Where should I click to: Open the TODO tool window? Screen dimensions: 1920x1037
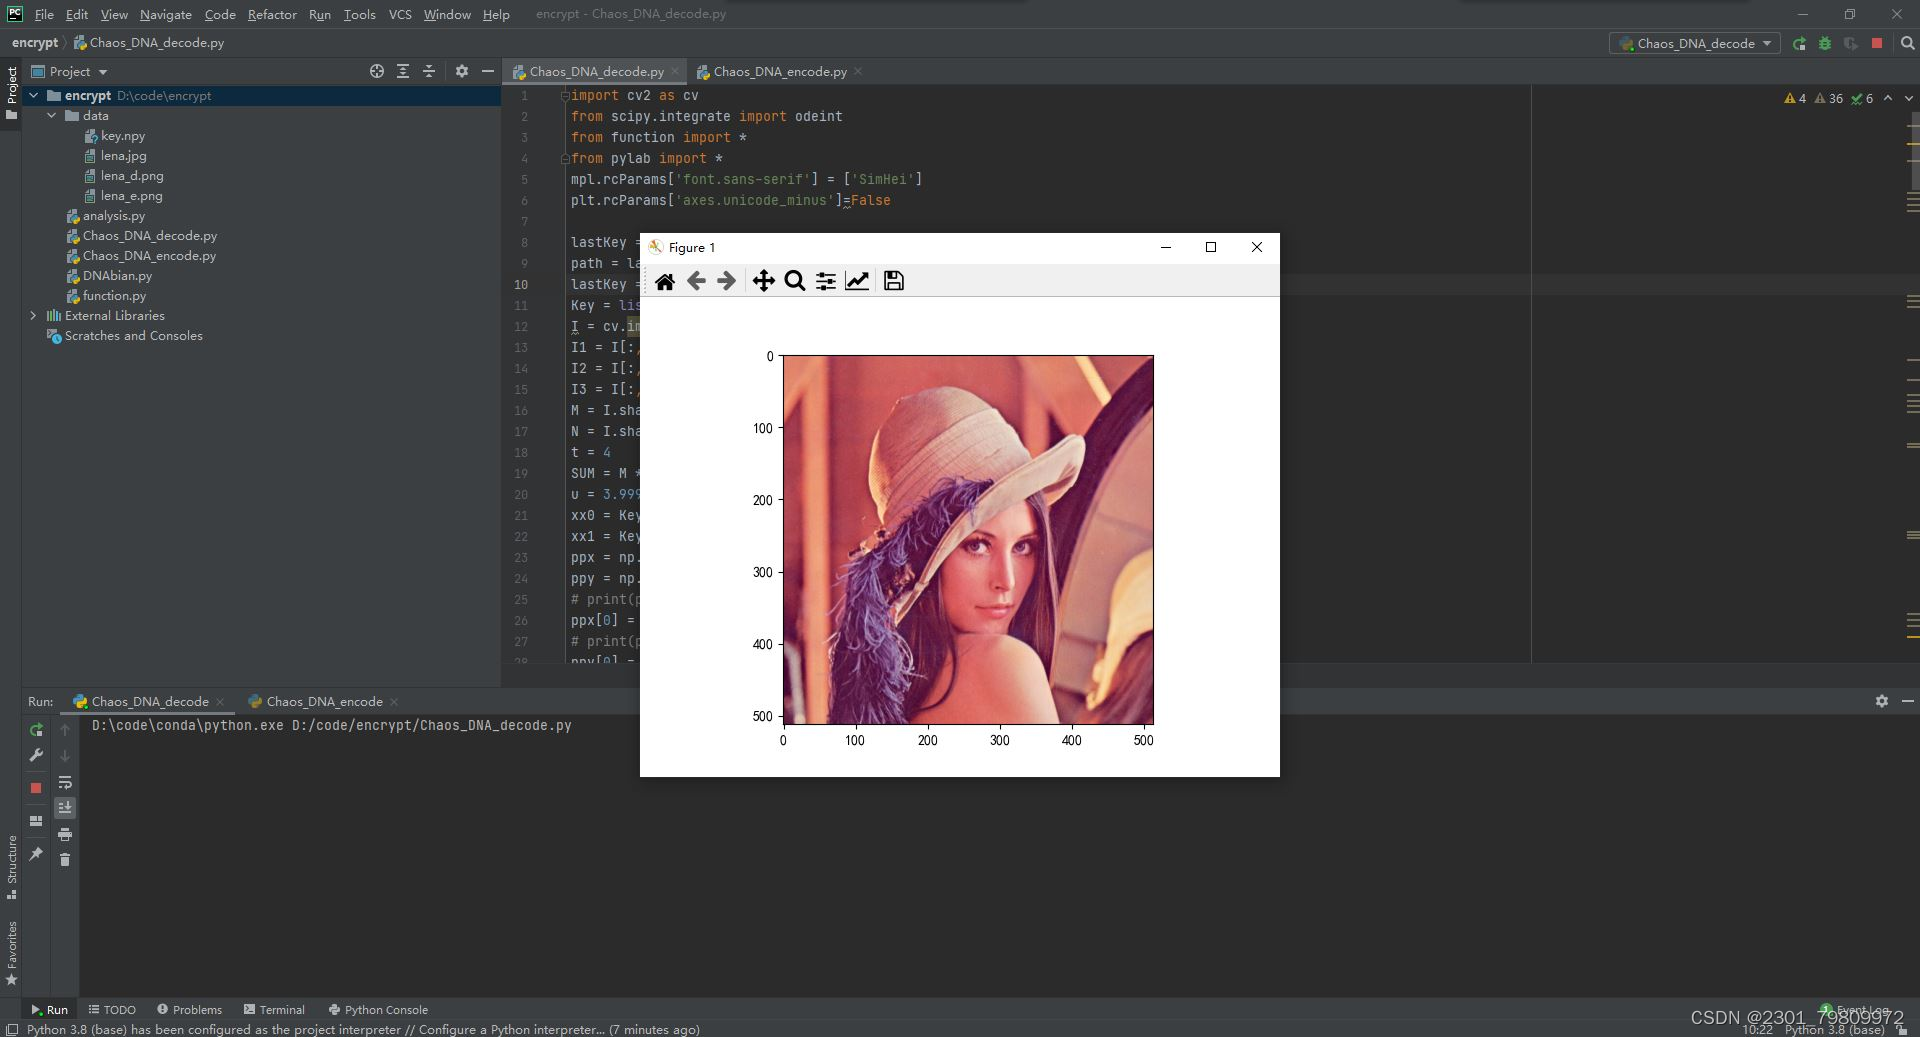click(x=112, y=1009)
